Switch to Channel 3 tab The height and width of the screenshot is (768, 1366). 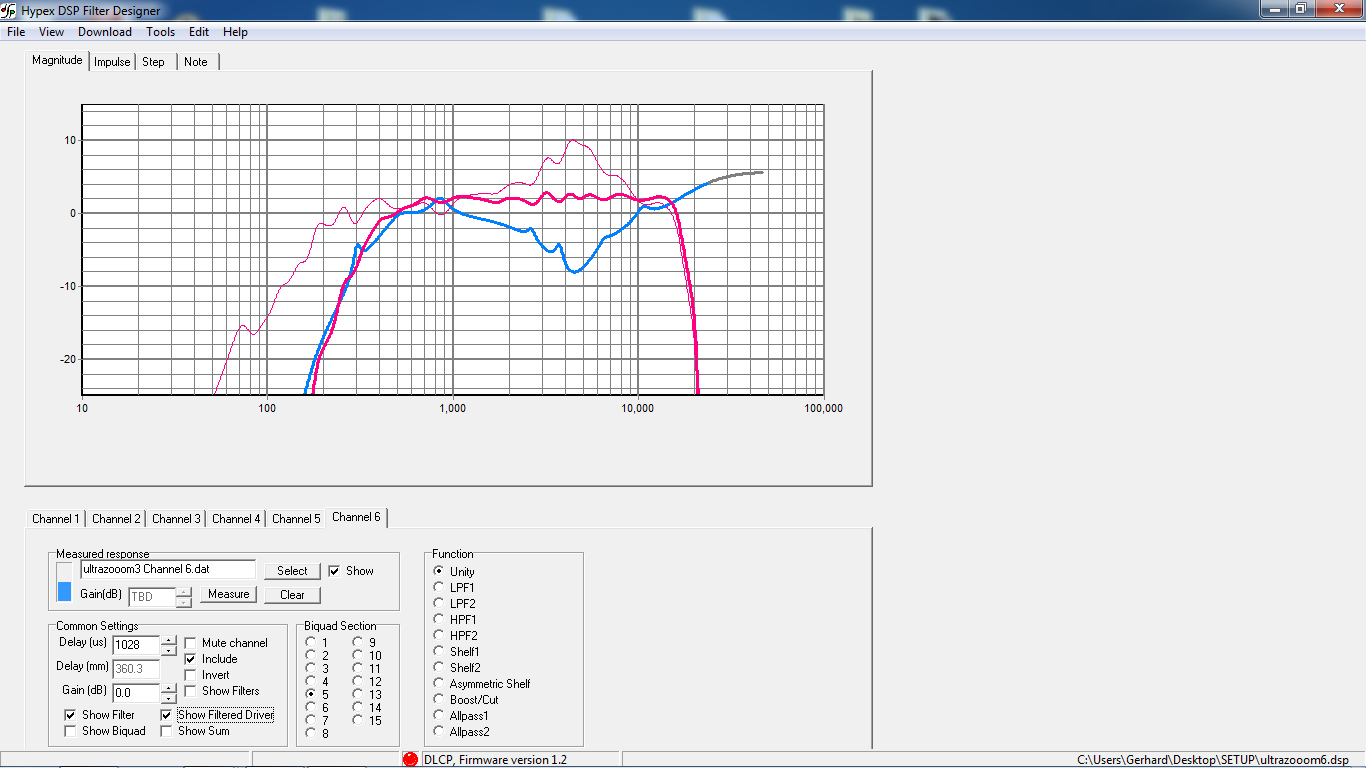176,519
